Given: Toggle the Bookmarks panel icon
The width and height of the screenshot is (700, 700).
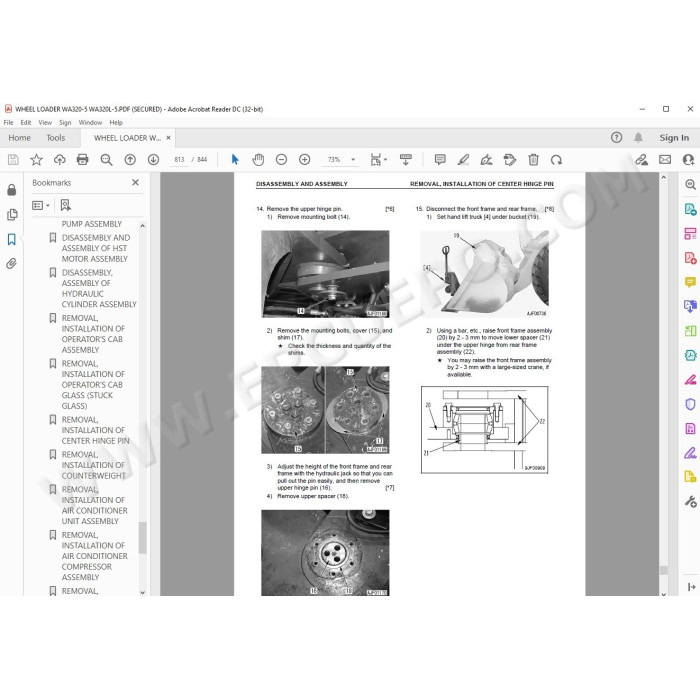Looking at the screenshot, I should point(12,239).
